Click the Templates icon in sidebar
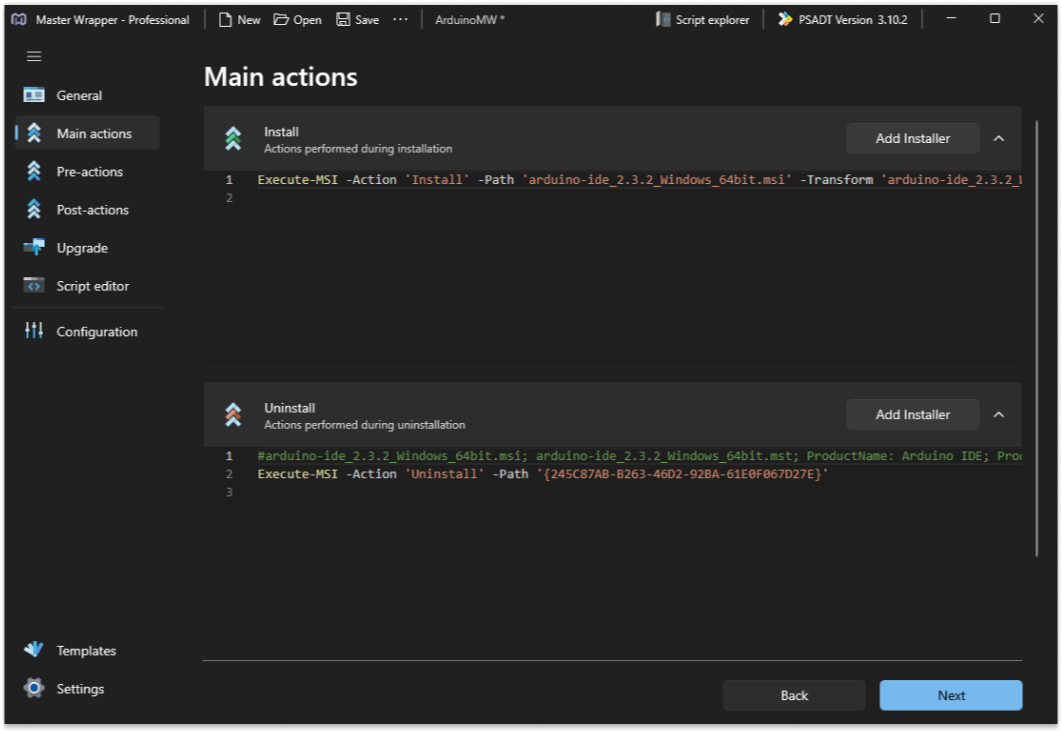1062x732 pixels. click(x=34, y=650)
